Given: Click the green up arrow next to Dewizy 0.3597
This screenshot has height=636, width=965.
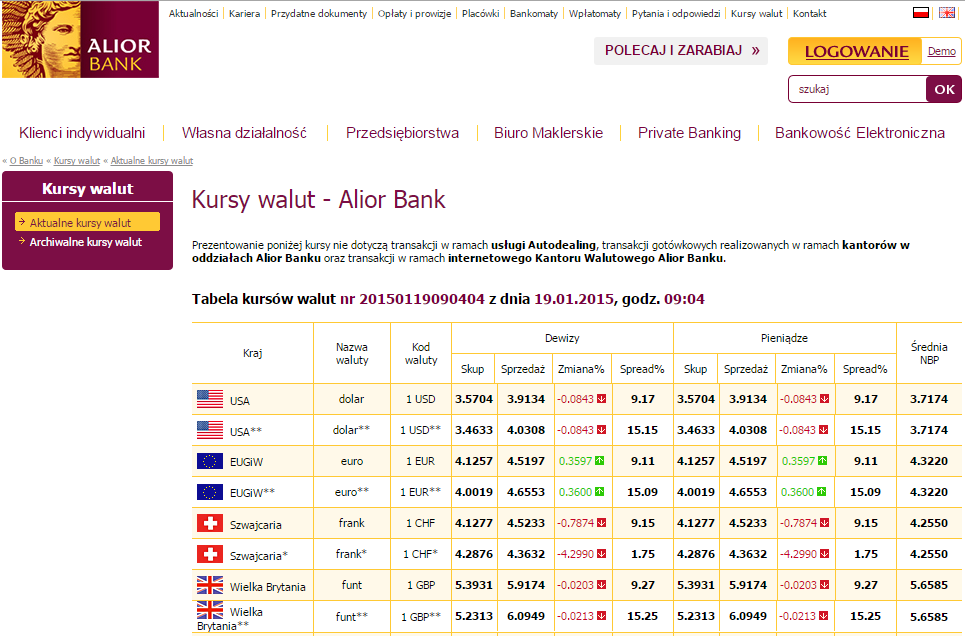Looking at the screenshot, I should point(599,461).
